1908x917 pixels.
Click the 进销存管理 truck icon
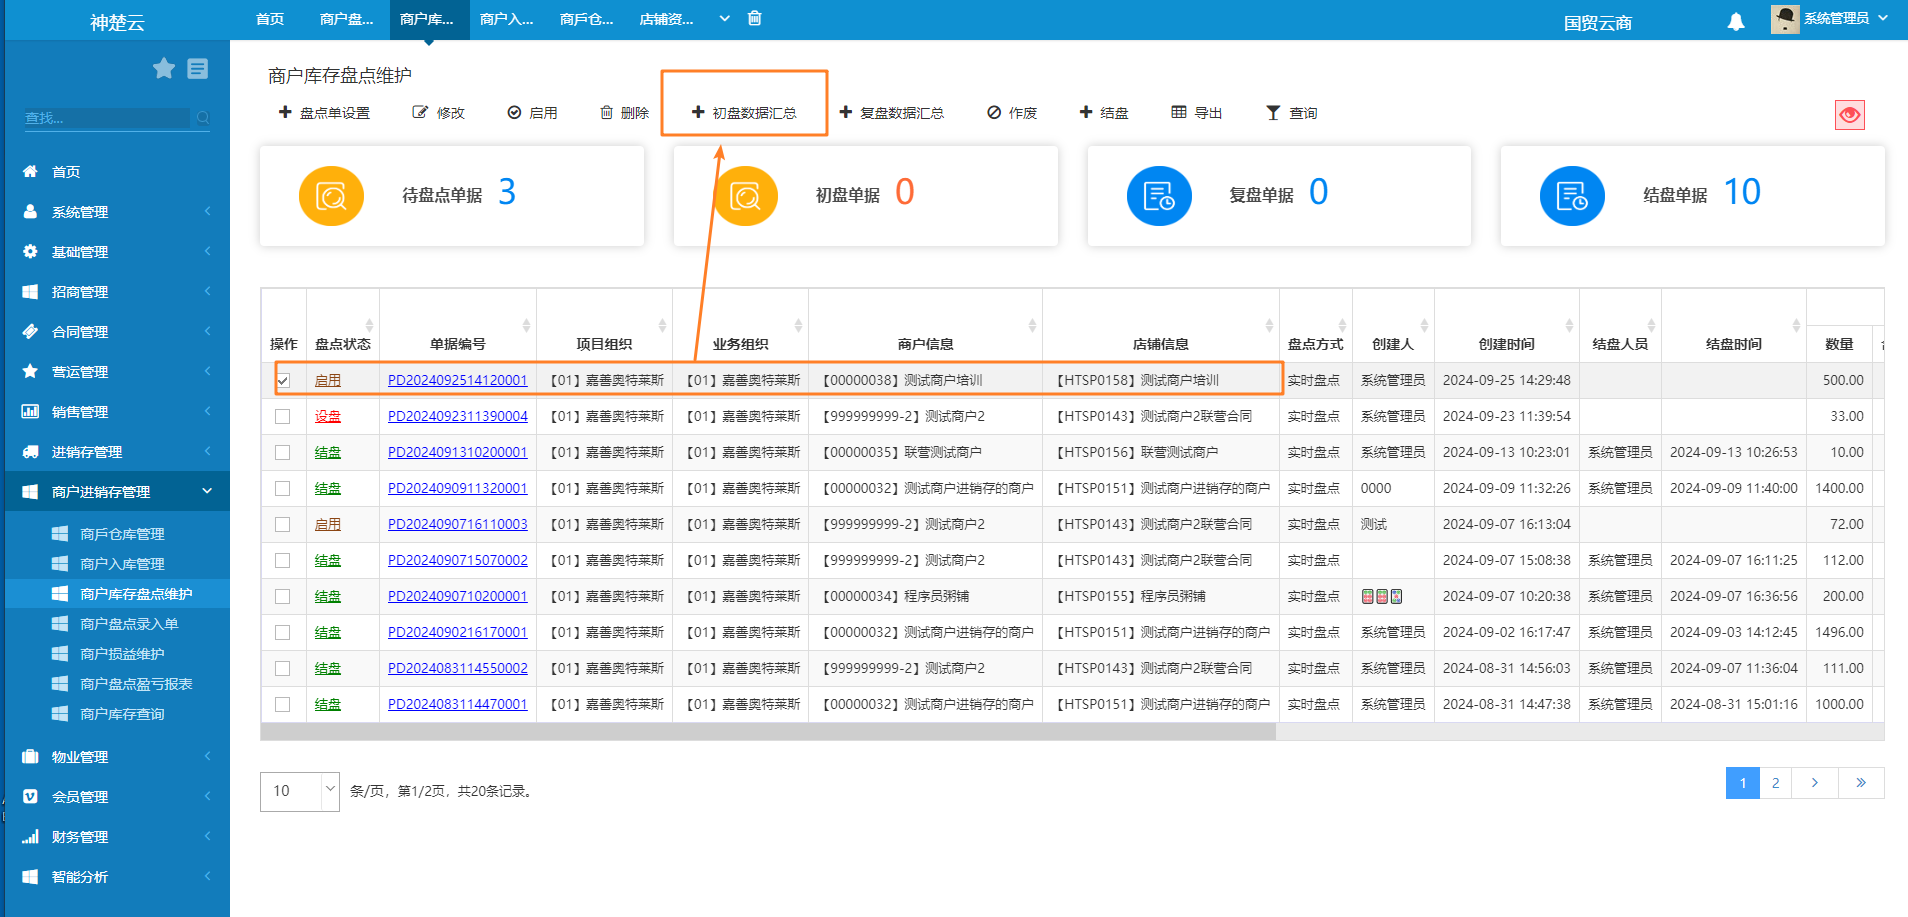(30, 451)
